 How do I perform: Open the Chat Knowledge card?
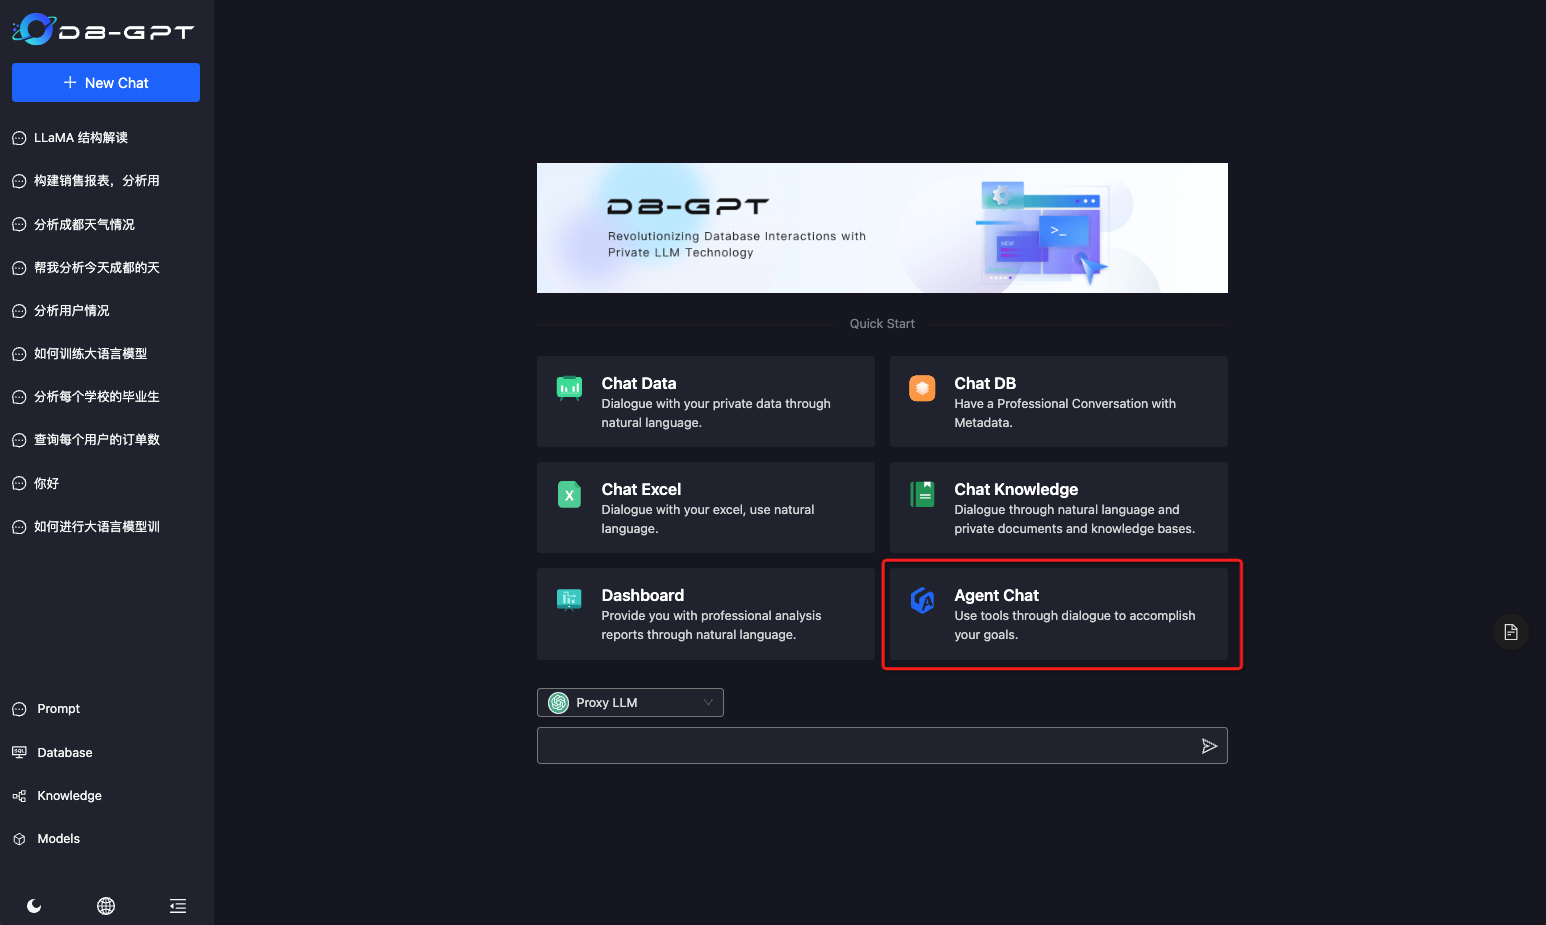tap(1058, 508)
